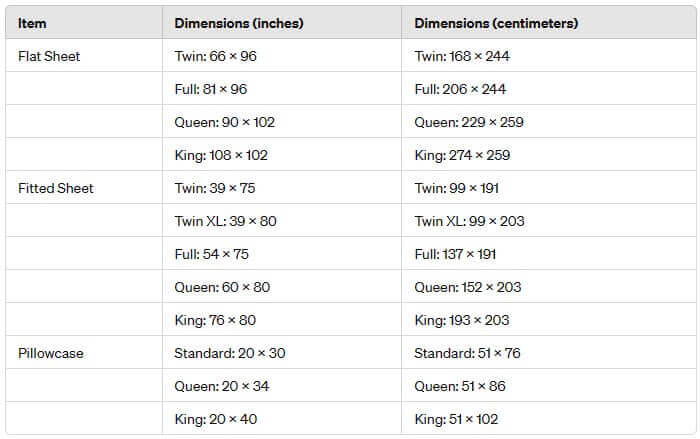Click the Item column header
The width and height of the screenshot is (700, 439).
[x=32, y=23]
